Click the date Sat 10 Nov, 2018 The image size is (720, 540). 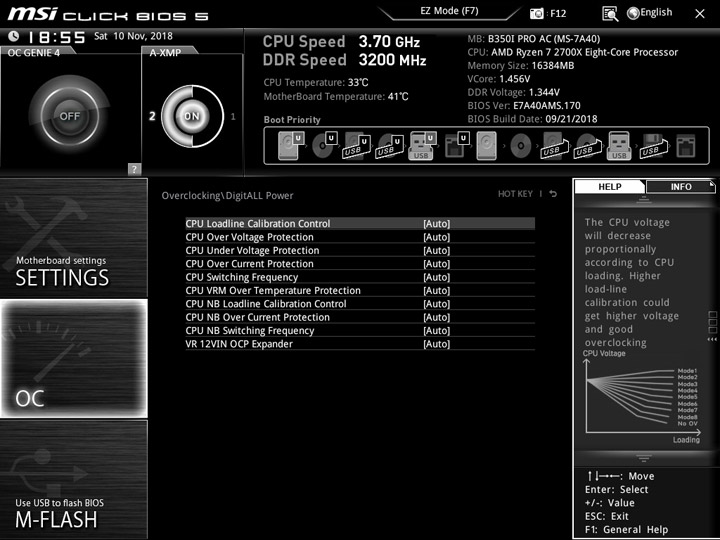[x=133, y=36]
